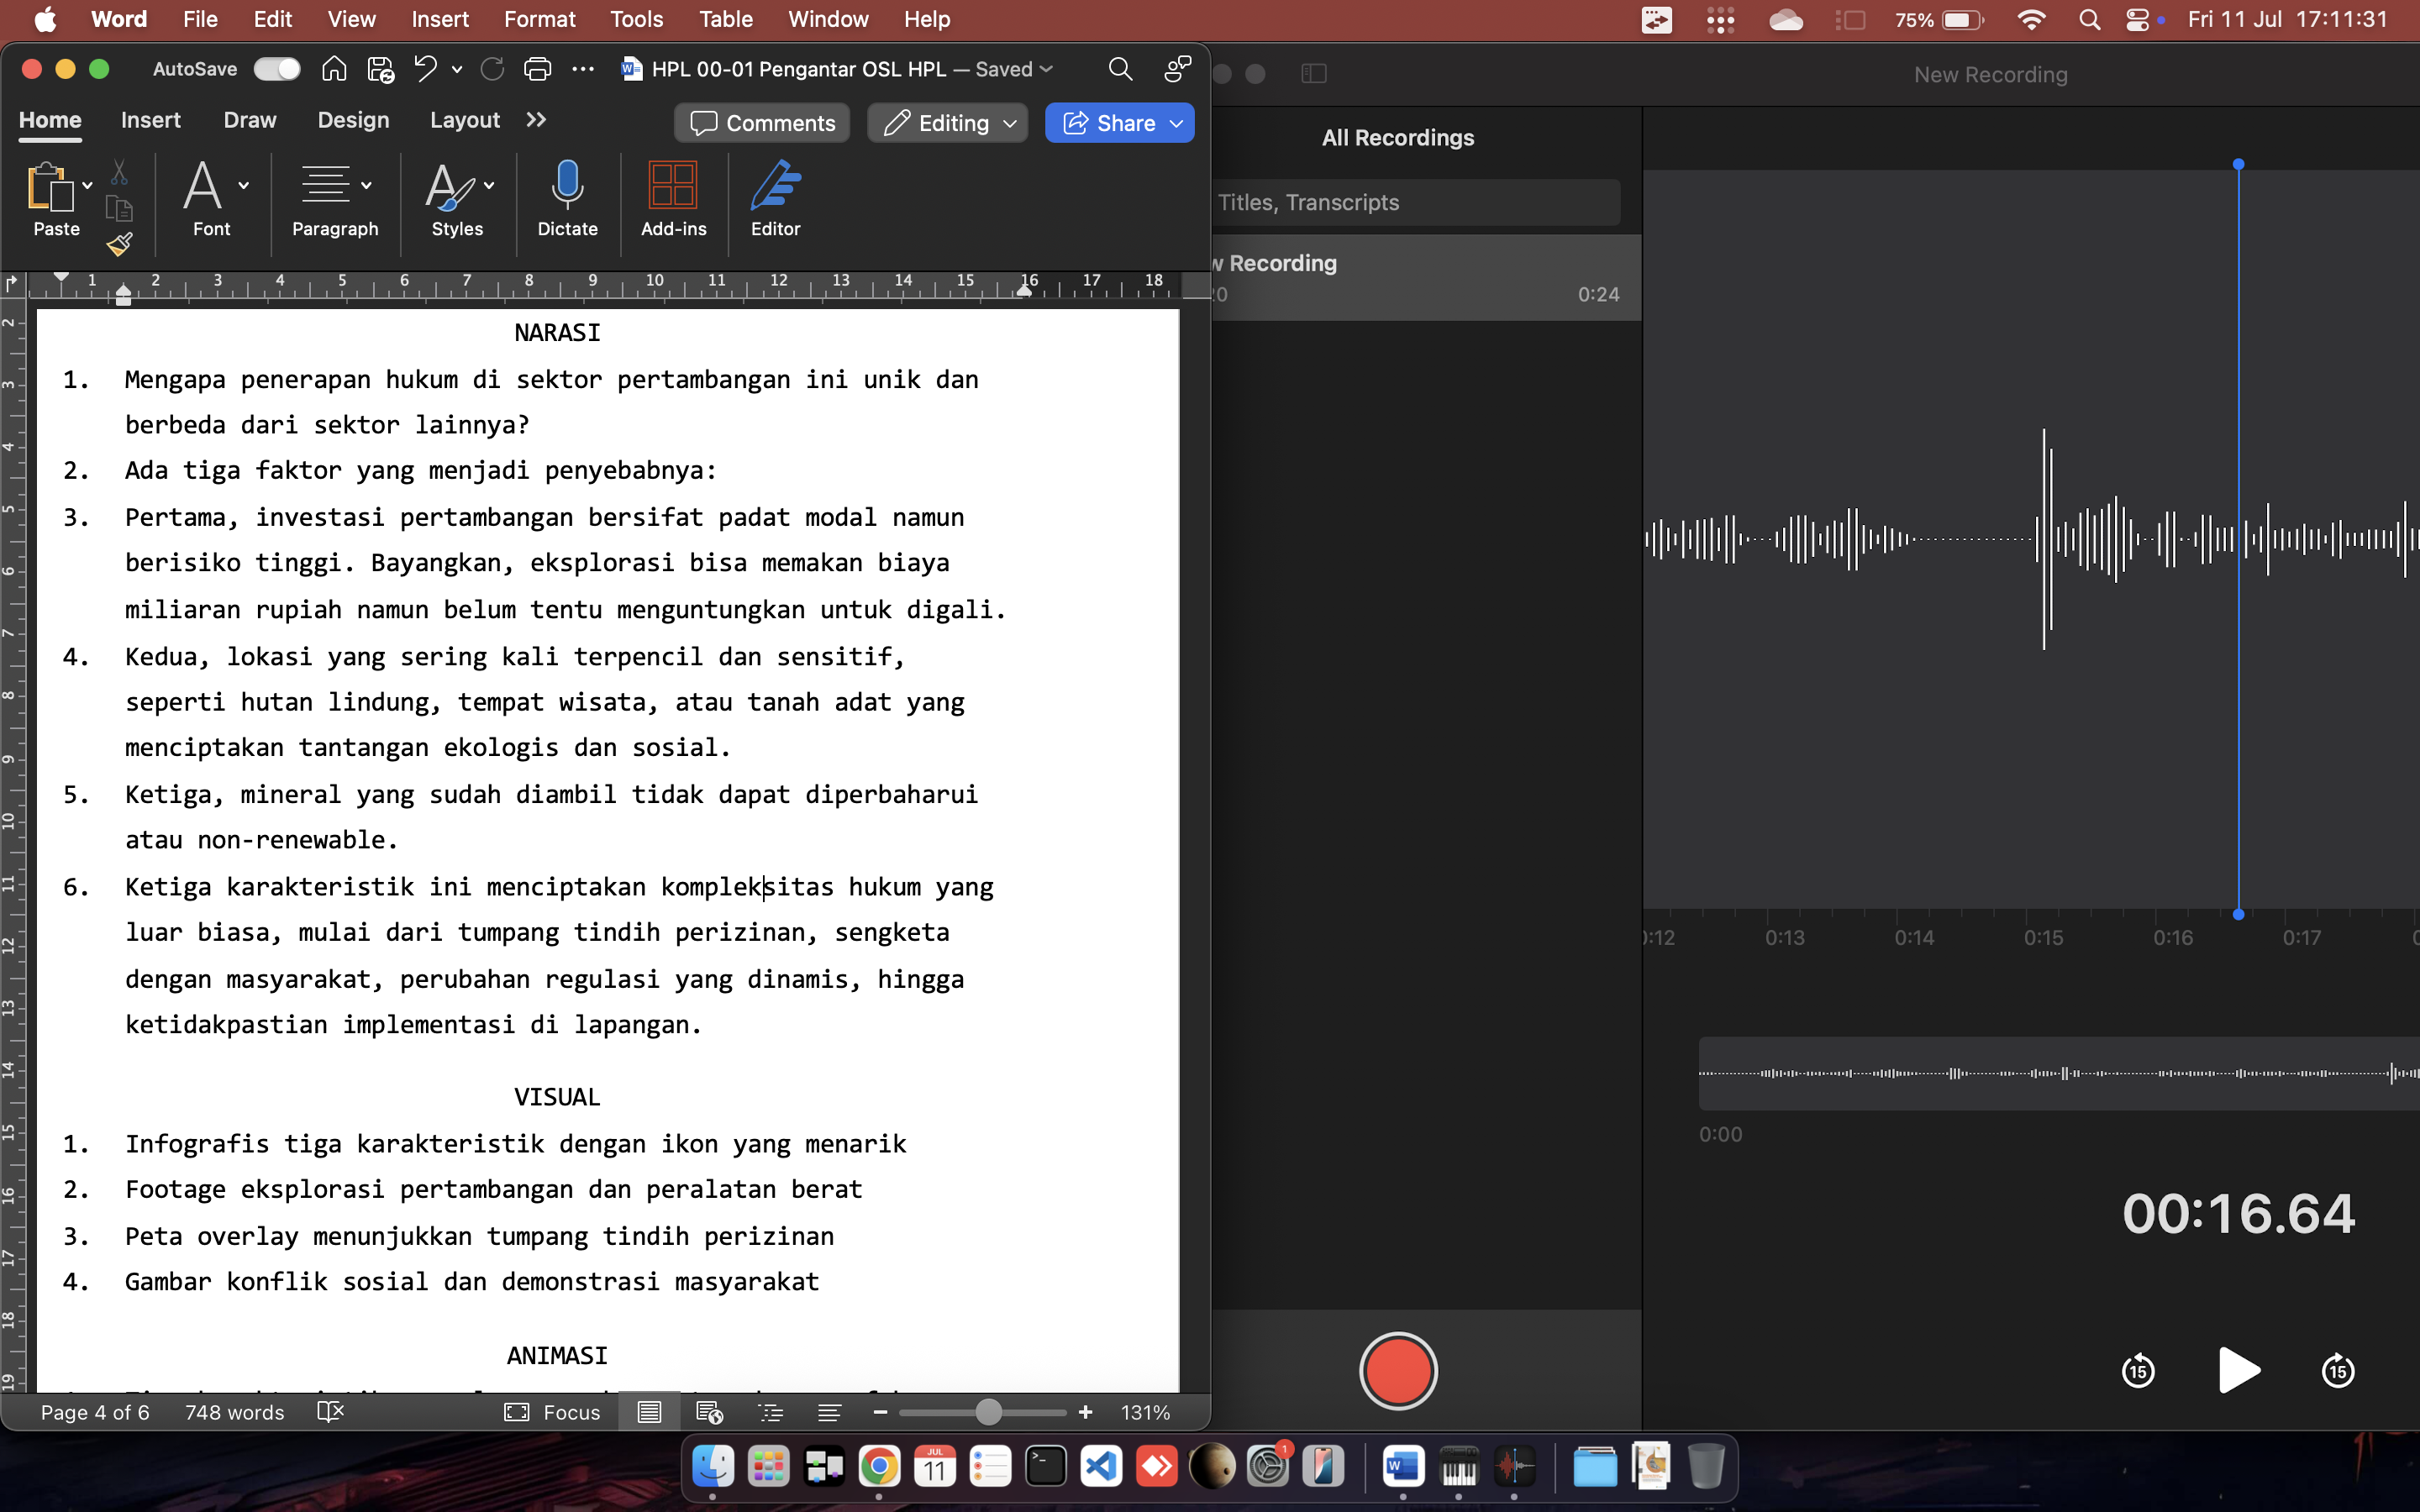Expand the Styles dropdown
Image resolution: width=2420 pixels, height=1512 pixels.
[x=489, y=185]
